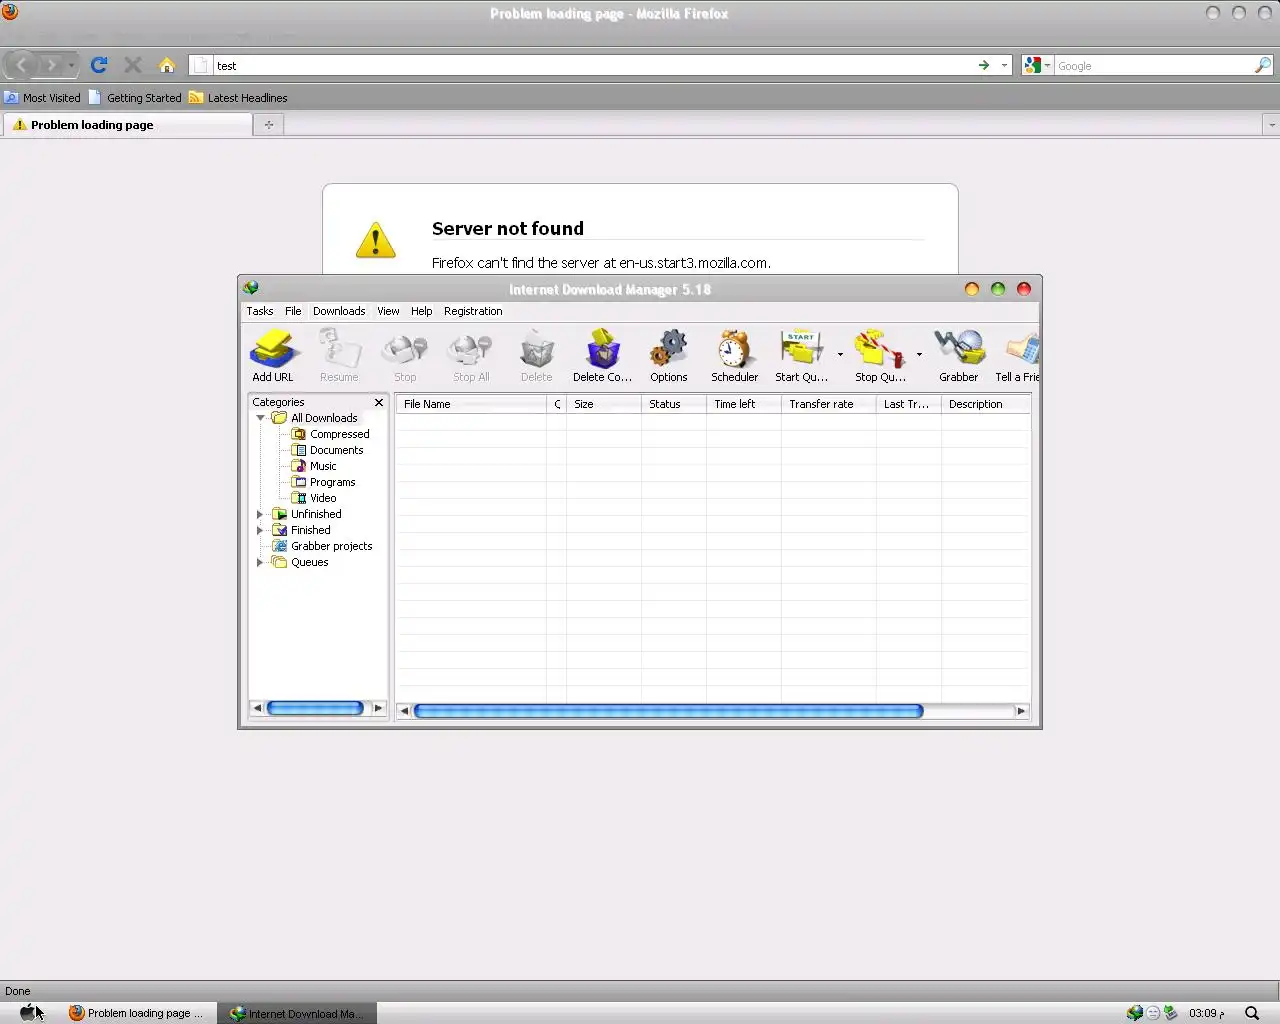
Task: Open the Grabber tool icon
Action: click(959, 355)
